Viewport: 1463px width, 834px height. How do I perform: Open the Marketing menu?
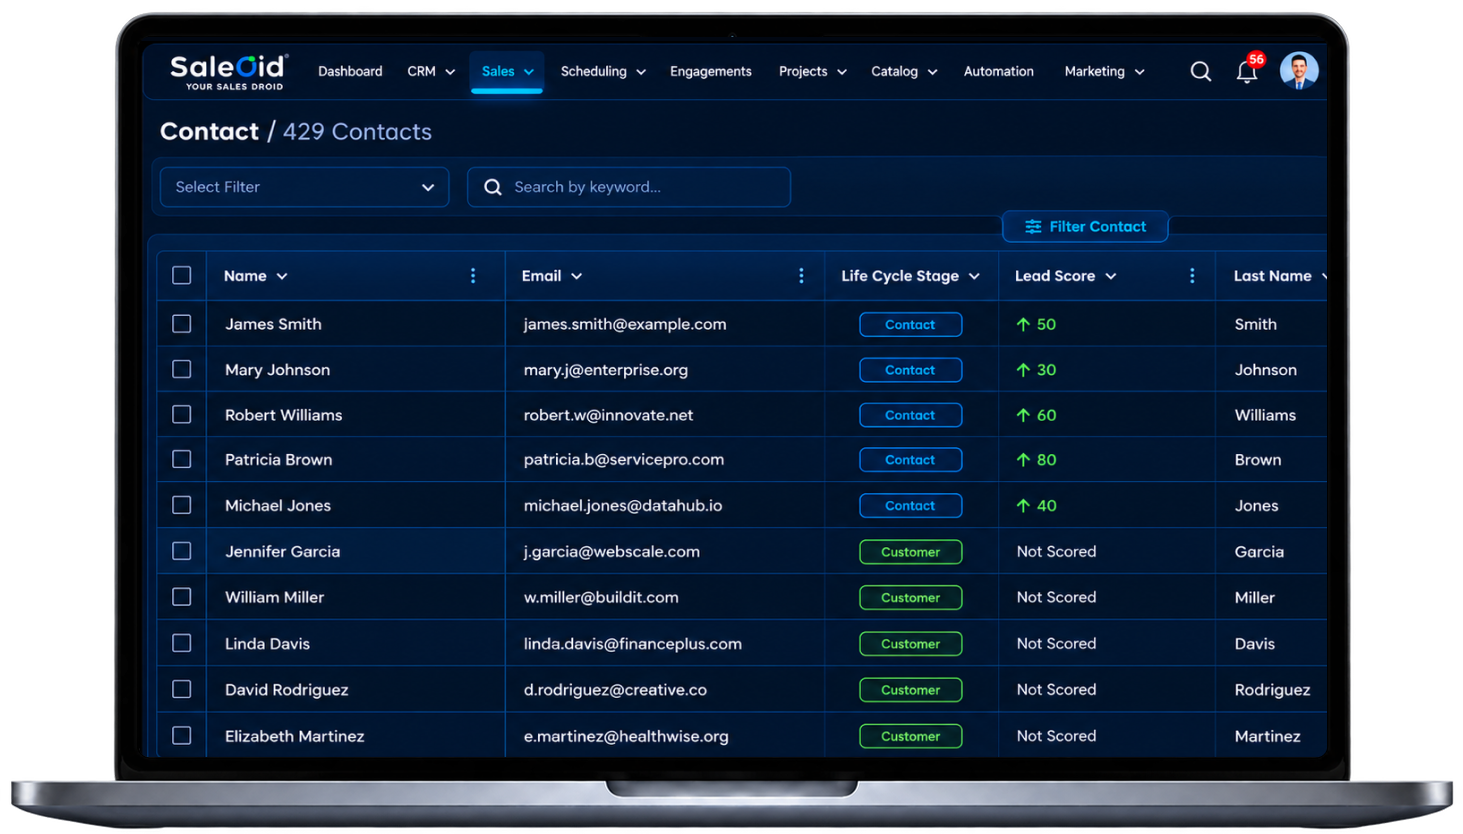point(1104,72)
